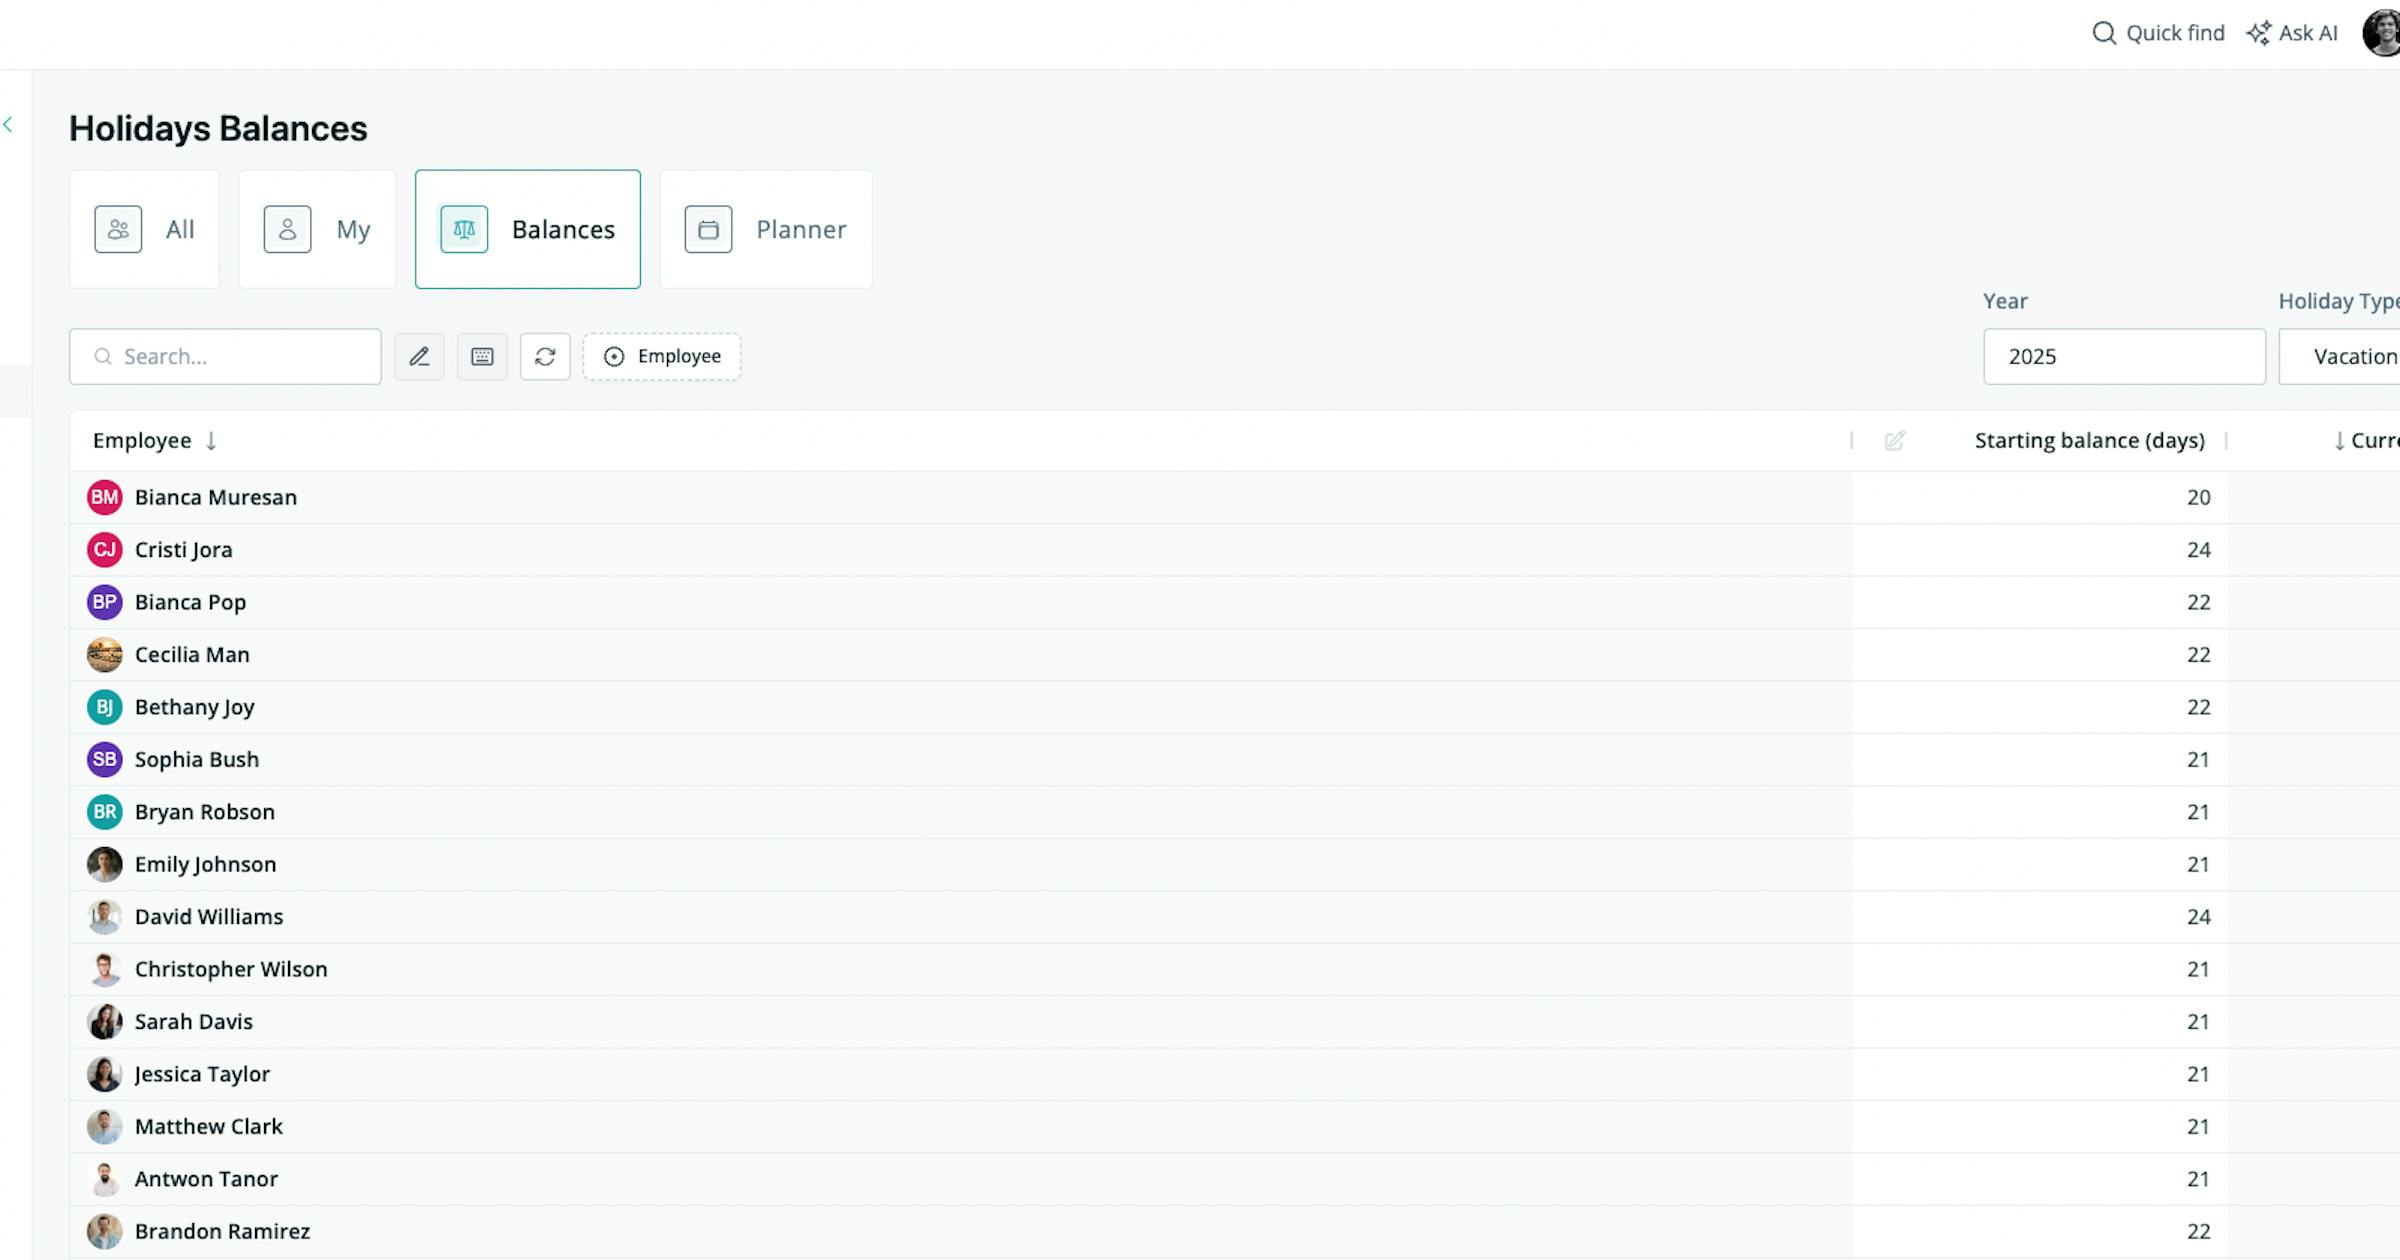The width and height of the screenshot is (2400, 1260).
Task: Open Quick find search
Action: click(2158, 33)
